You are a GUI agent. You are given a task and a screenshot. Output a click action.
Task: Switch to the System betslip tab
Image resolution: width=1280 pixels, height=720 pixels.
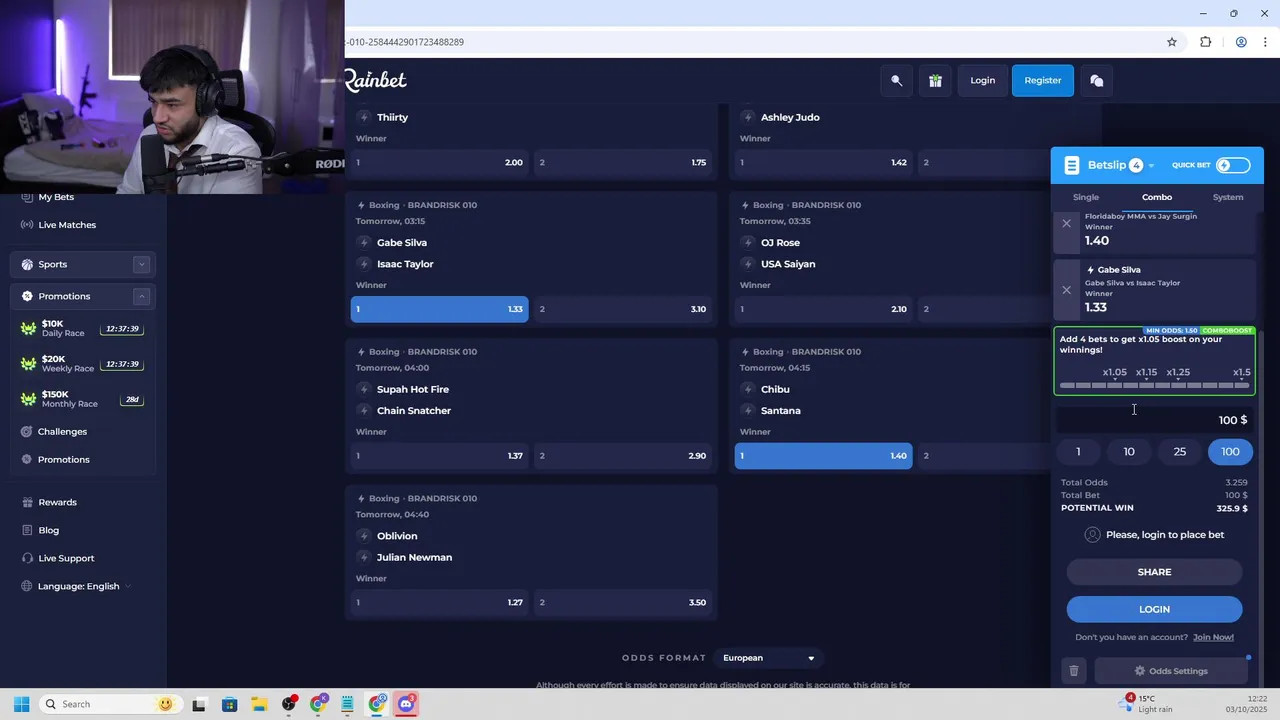click(x=1228, y=197)
